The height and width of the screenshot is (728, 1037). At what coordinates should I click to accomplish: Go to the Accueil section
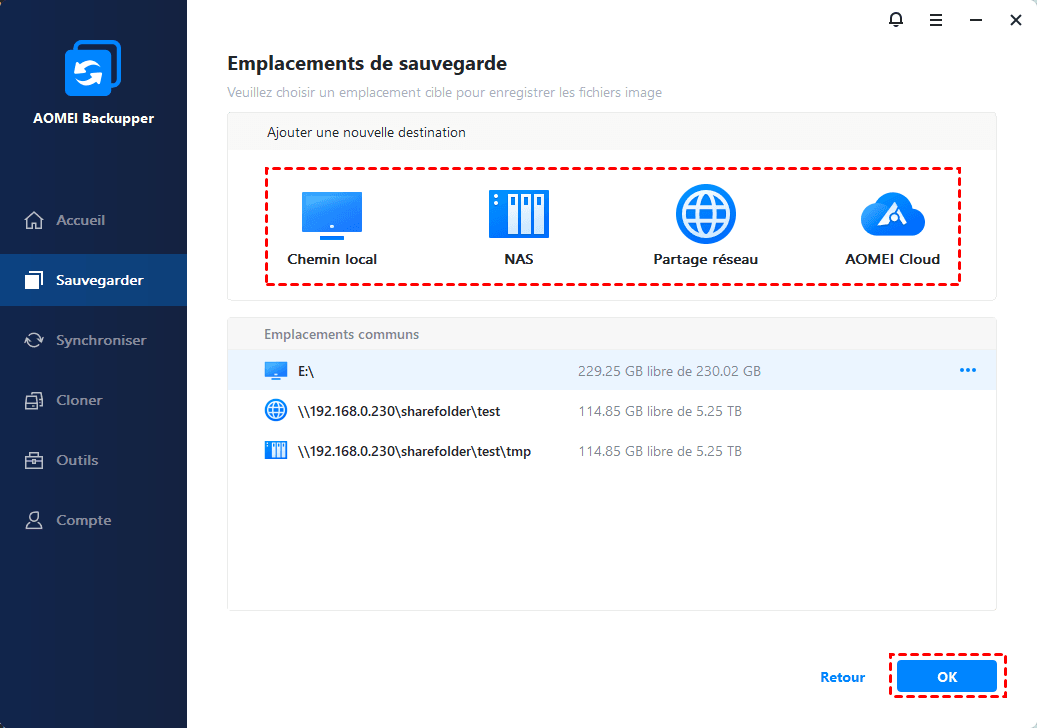93,220
